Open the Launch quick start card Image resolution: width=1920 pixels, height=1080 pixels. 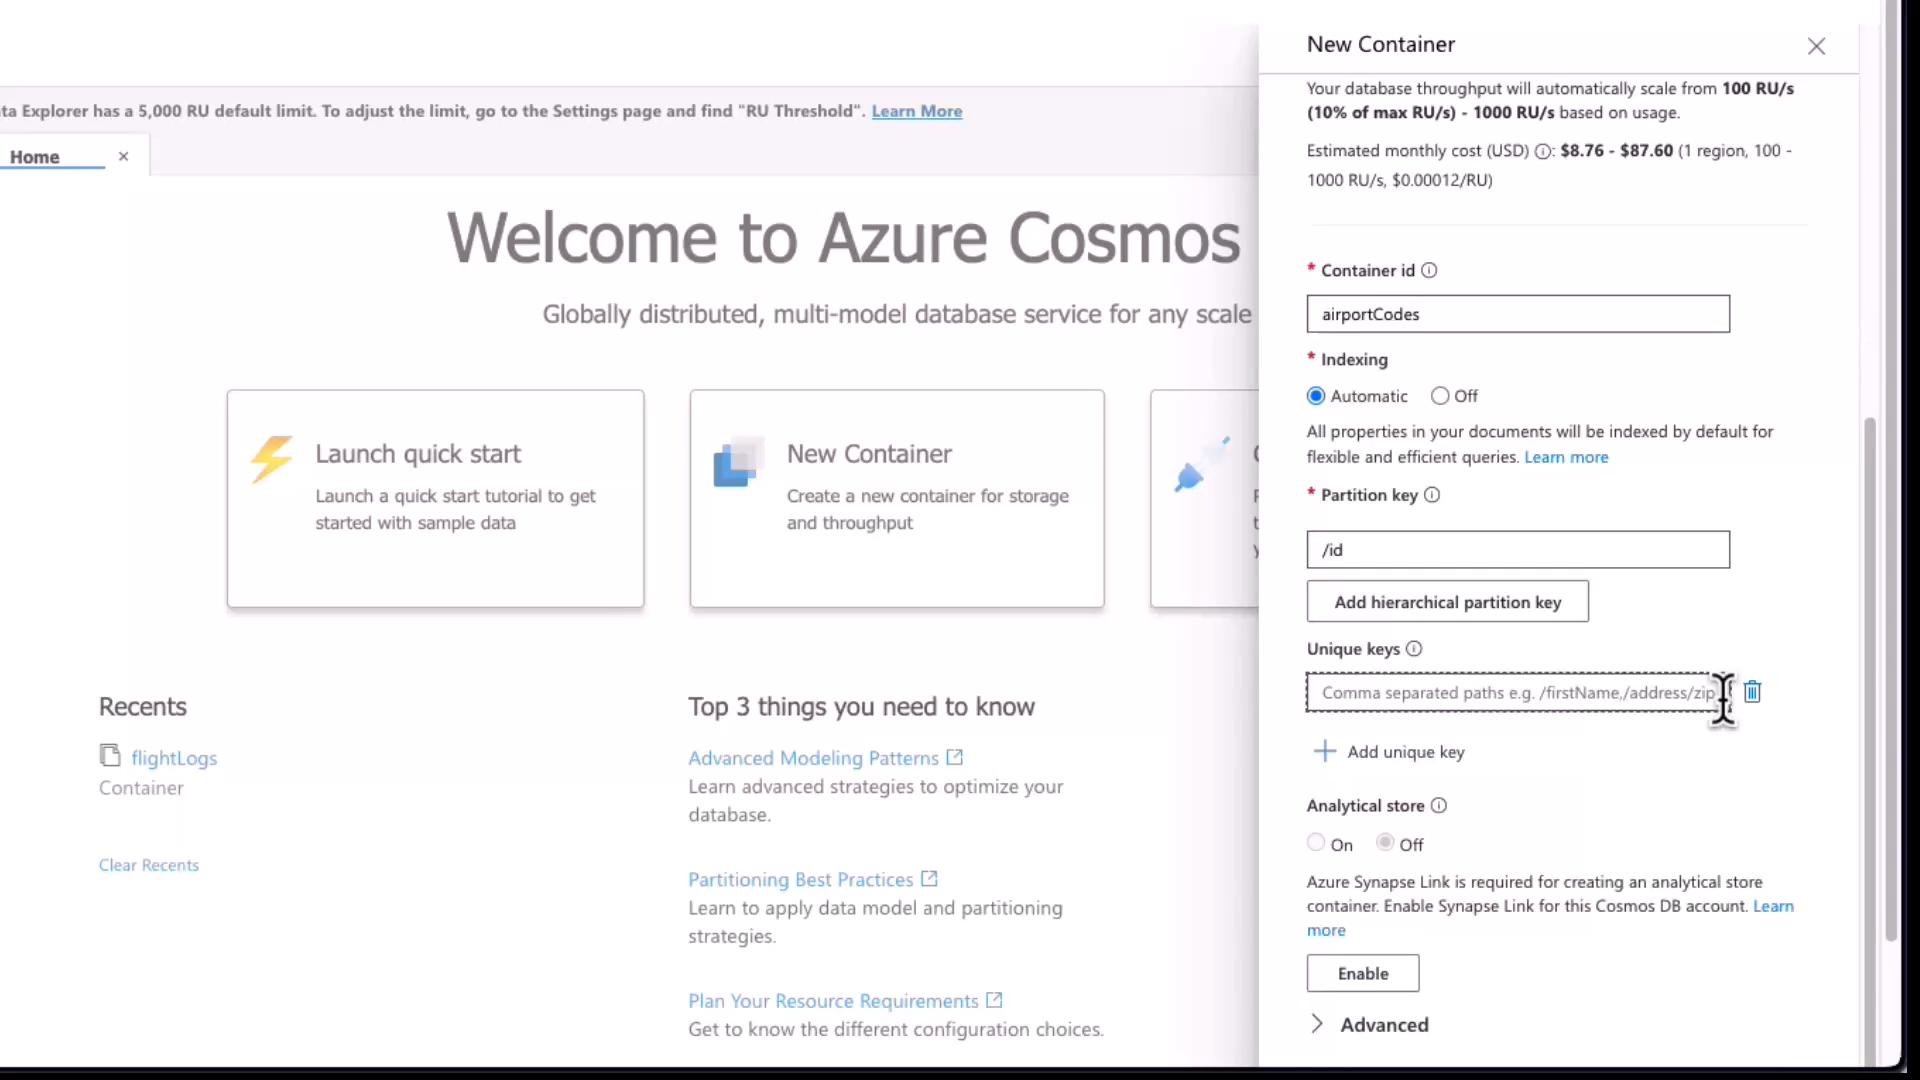435,498
